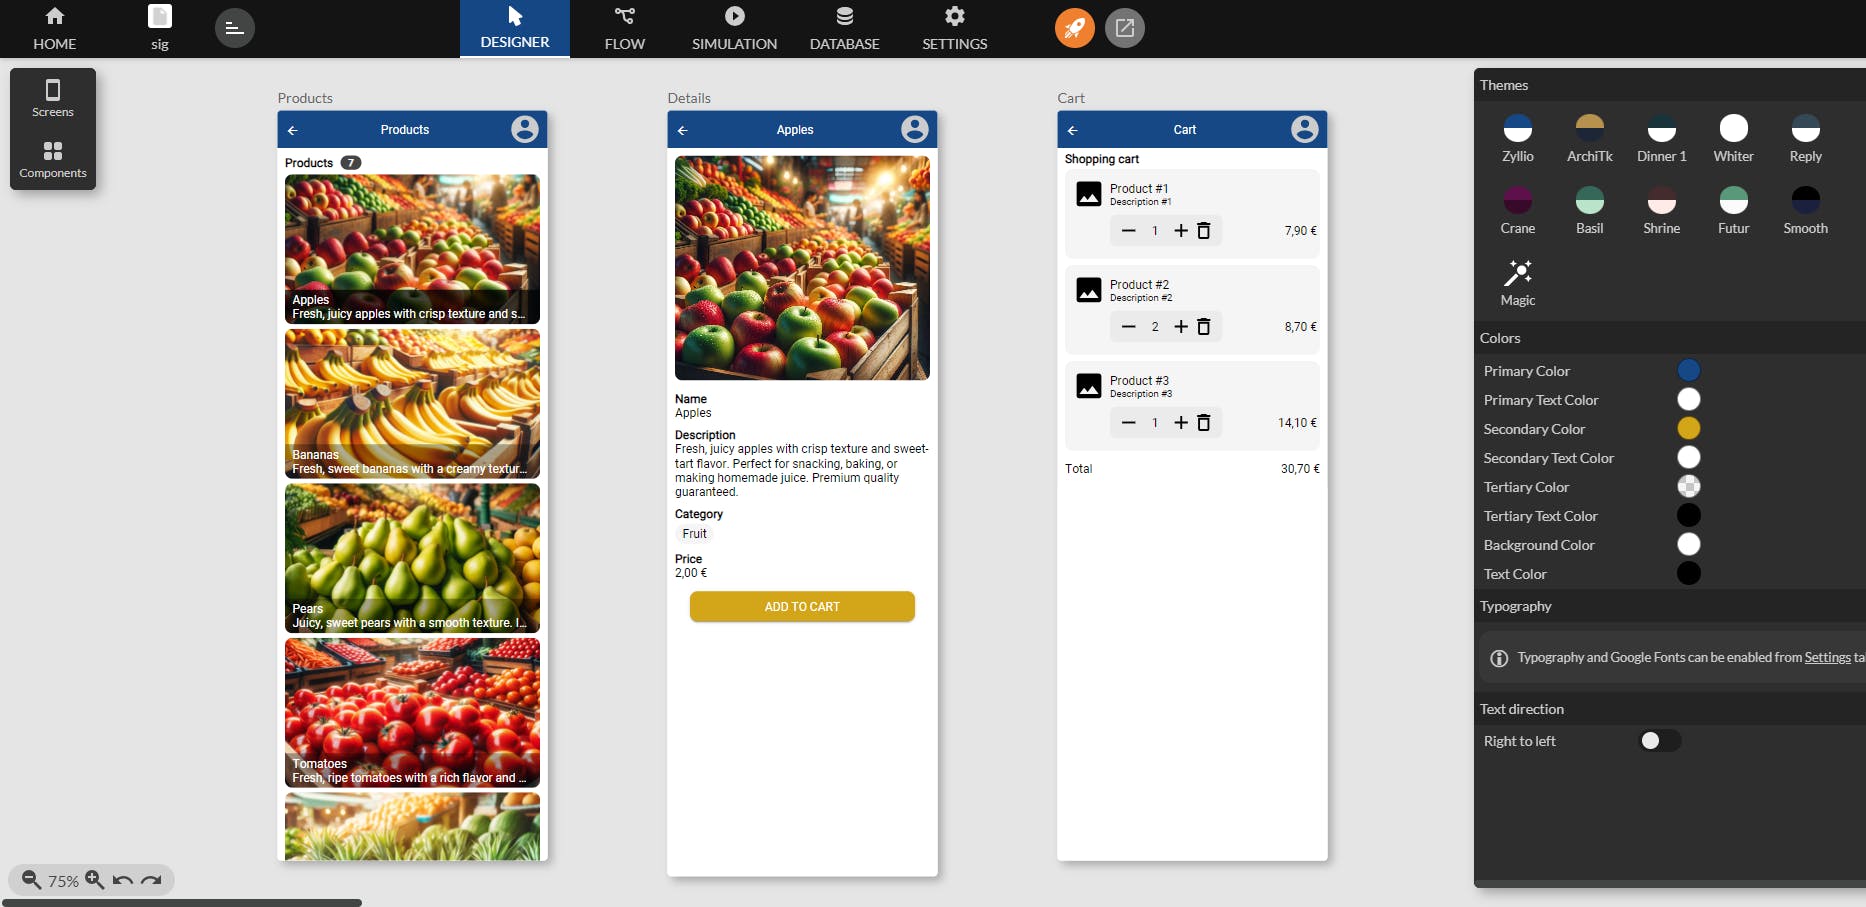The image size is (1866, 907).
Task: Open the external preview icon
Action: [1125, 28]
